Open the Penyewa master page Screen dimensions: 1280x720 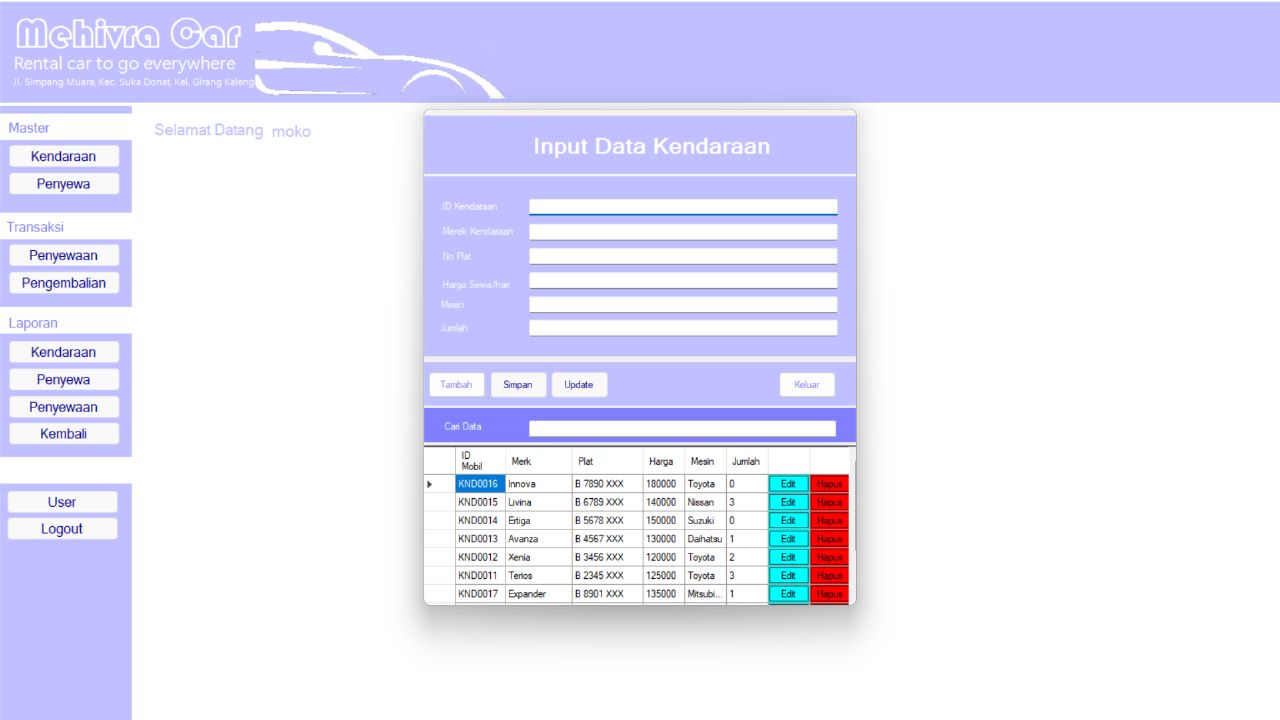tap(63, 183)
